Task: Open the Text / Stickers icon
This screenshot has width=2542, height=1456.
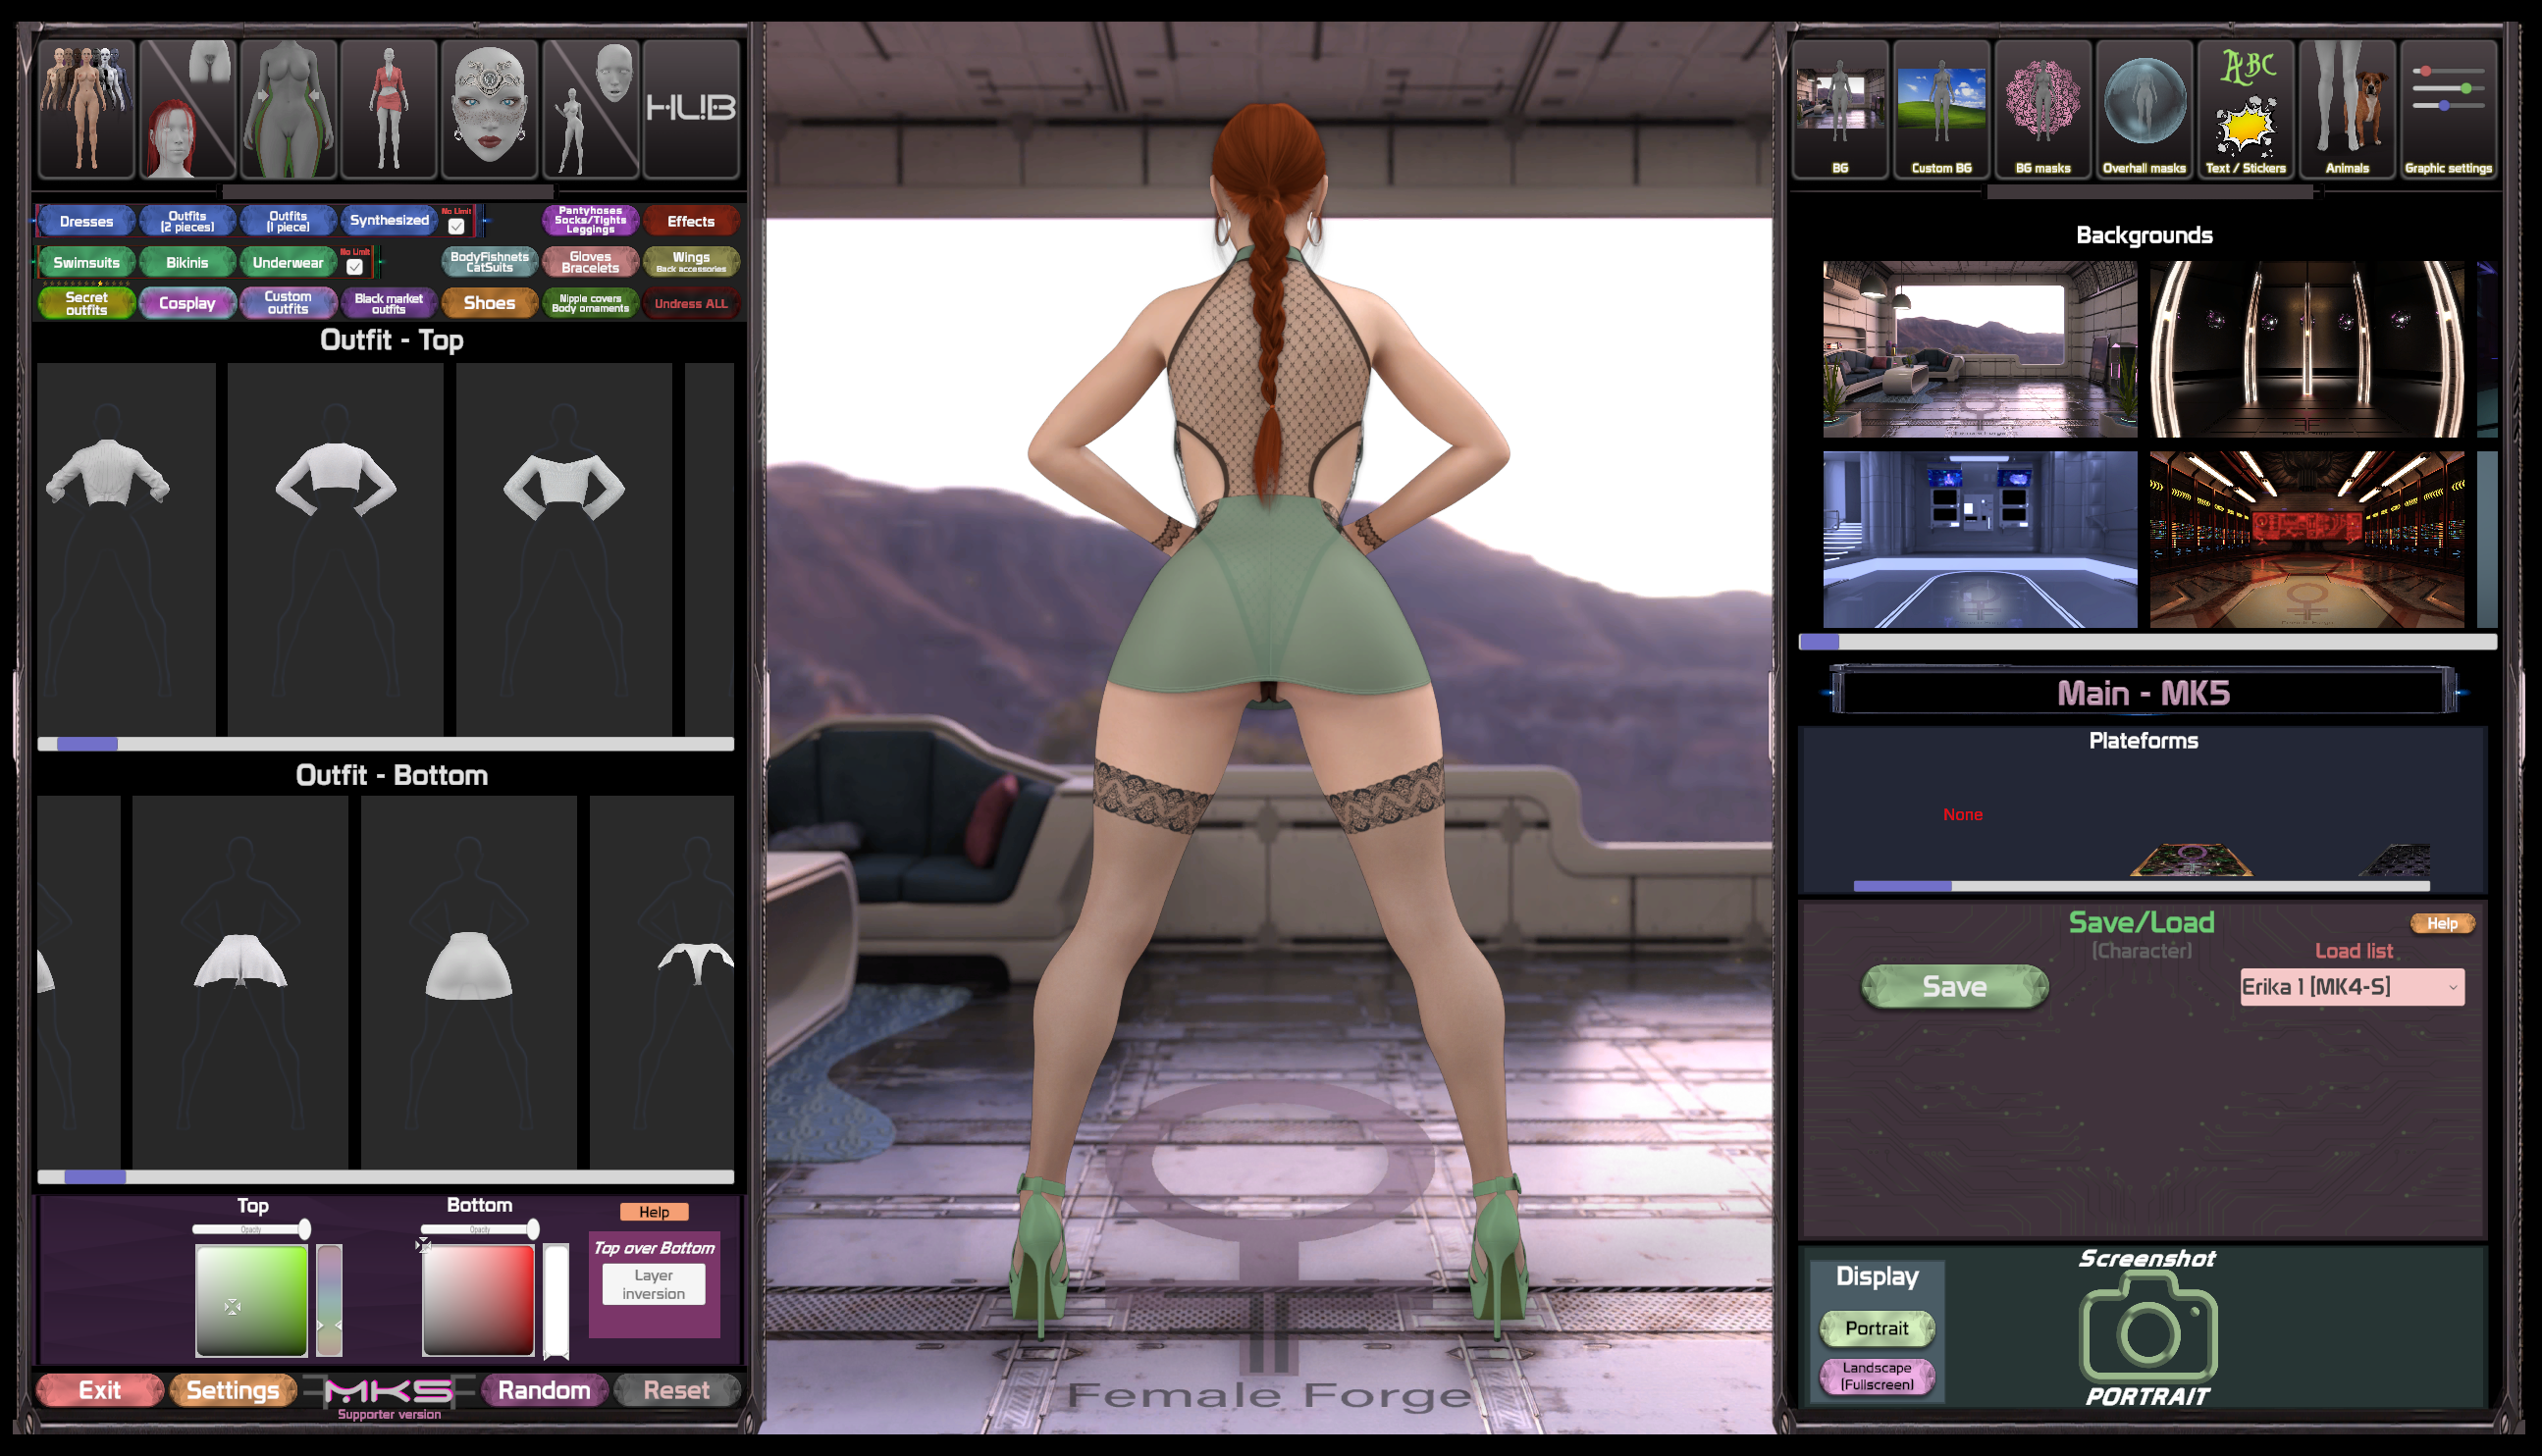Action: 2245,108
